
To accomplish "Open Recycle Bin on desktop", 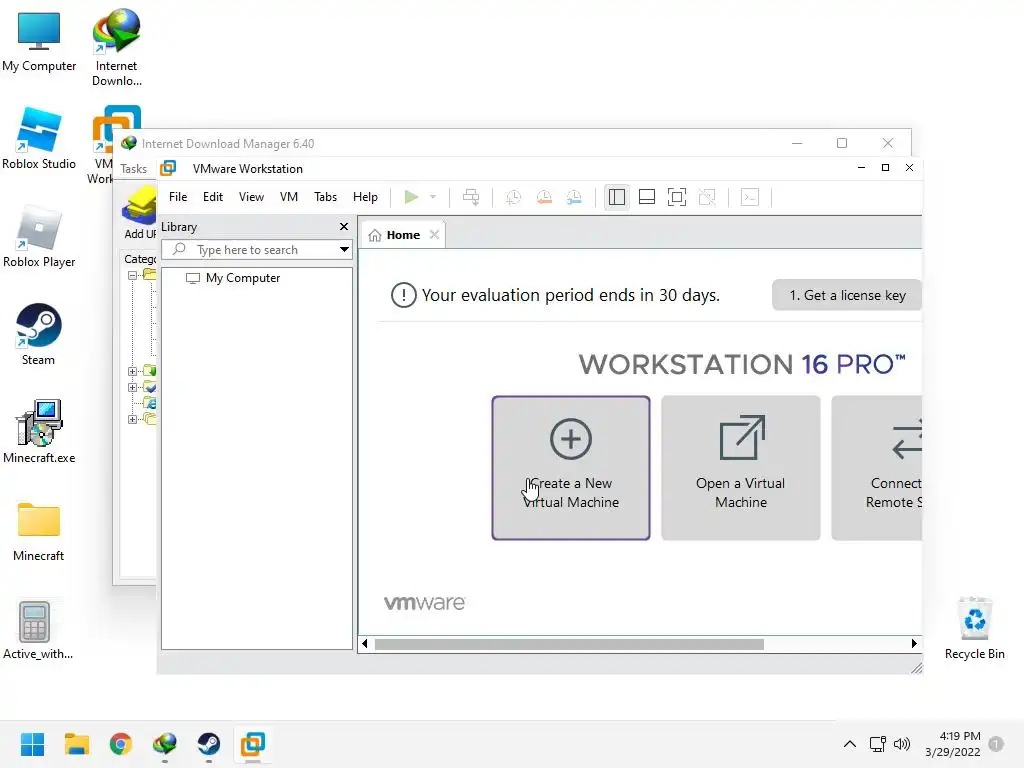I will click(x=974, y=628).
